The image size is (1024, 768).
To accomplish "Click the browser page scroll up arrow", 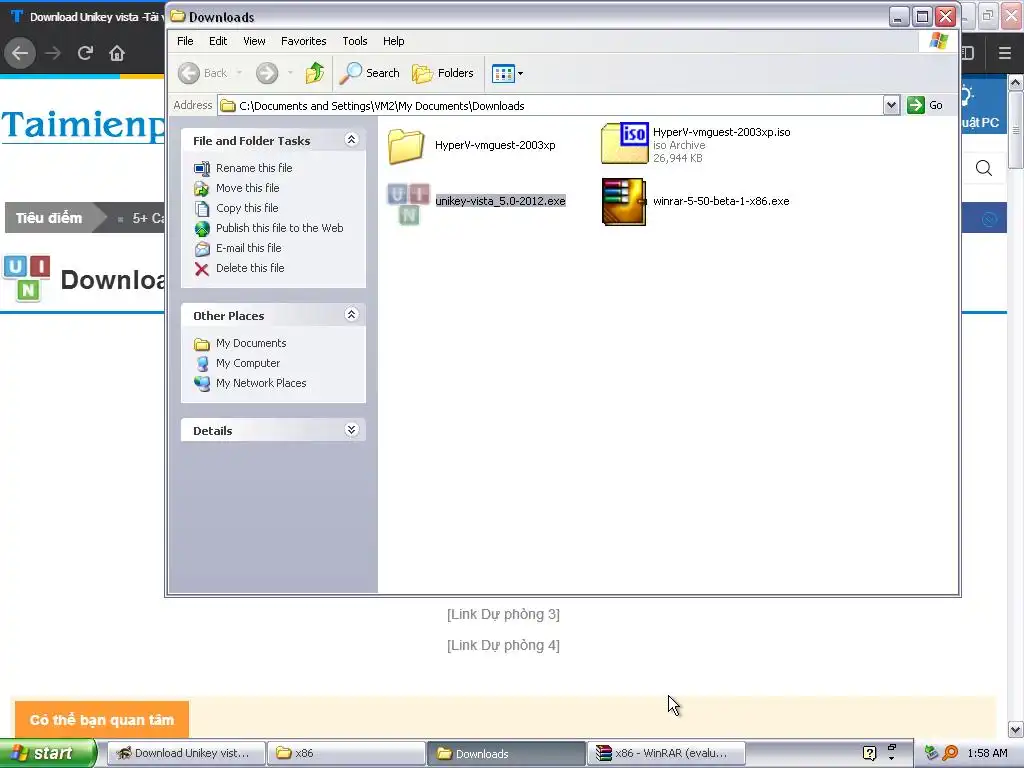I will point(1016,83).
